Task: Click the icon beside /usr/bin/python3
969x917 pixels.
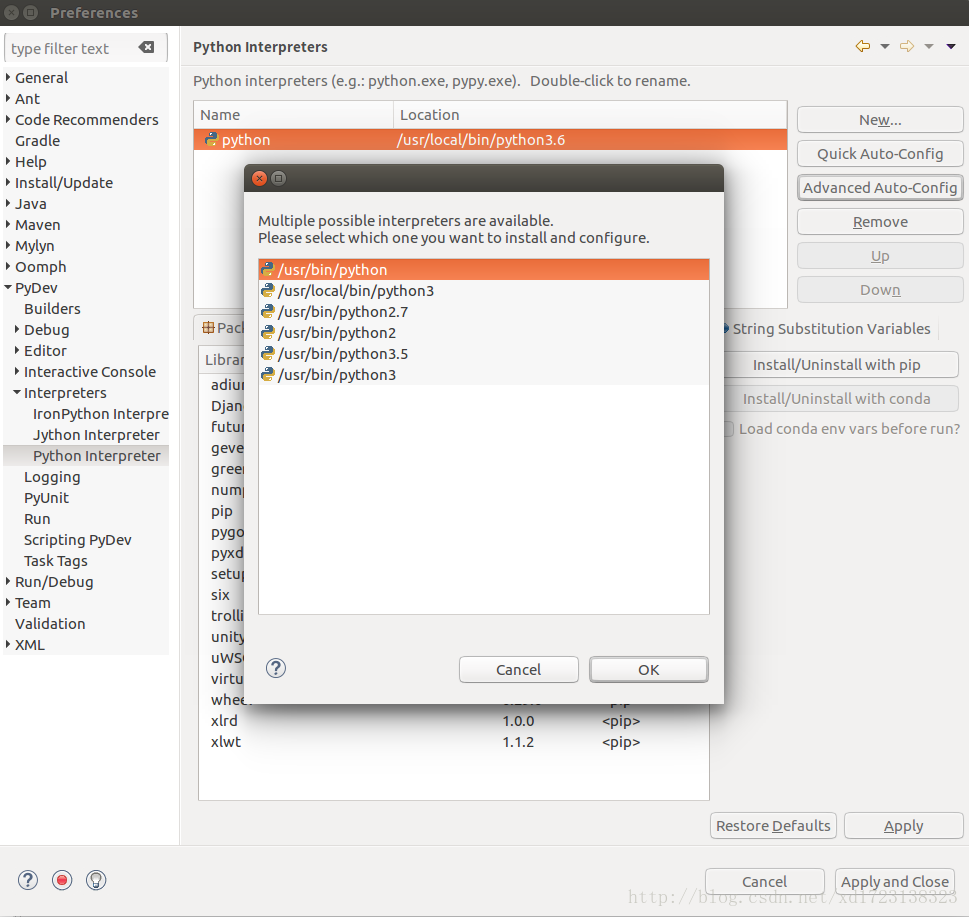Action: 268,374
